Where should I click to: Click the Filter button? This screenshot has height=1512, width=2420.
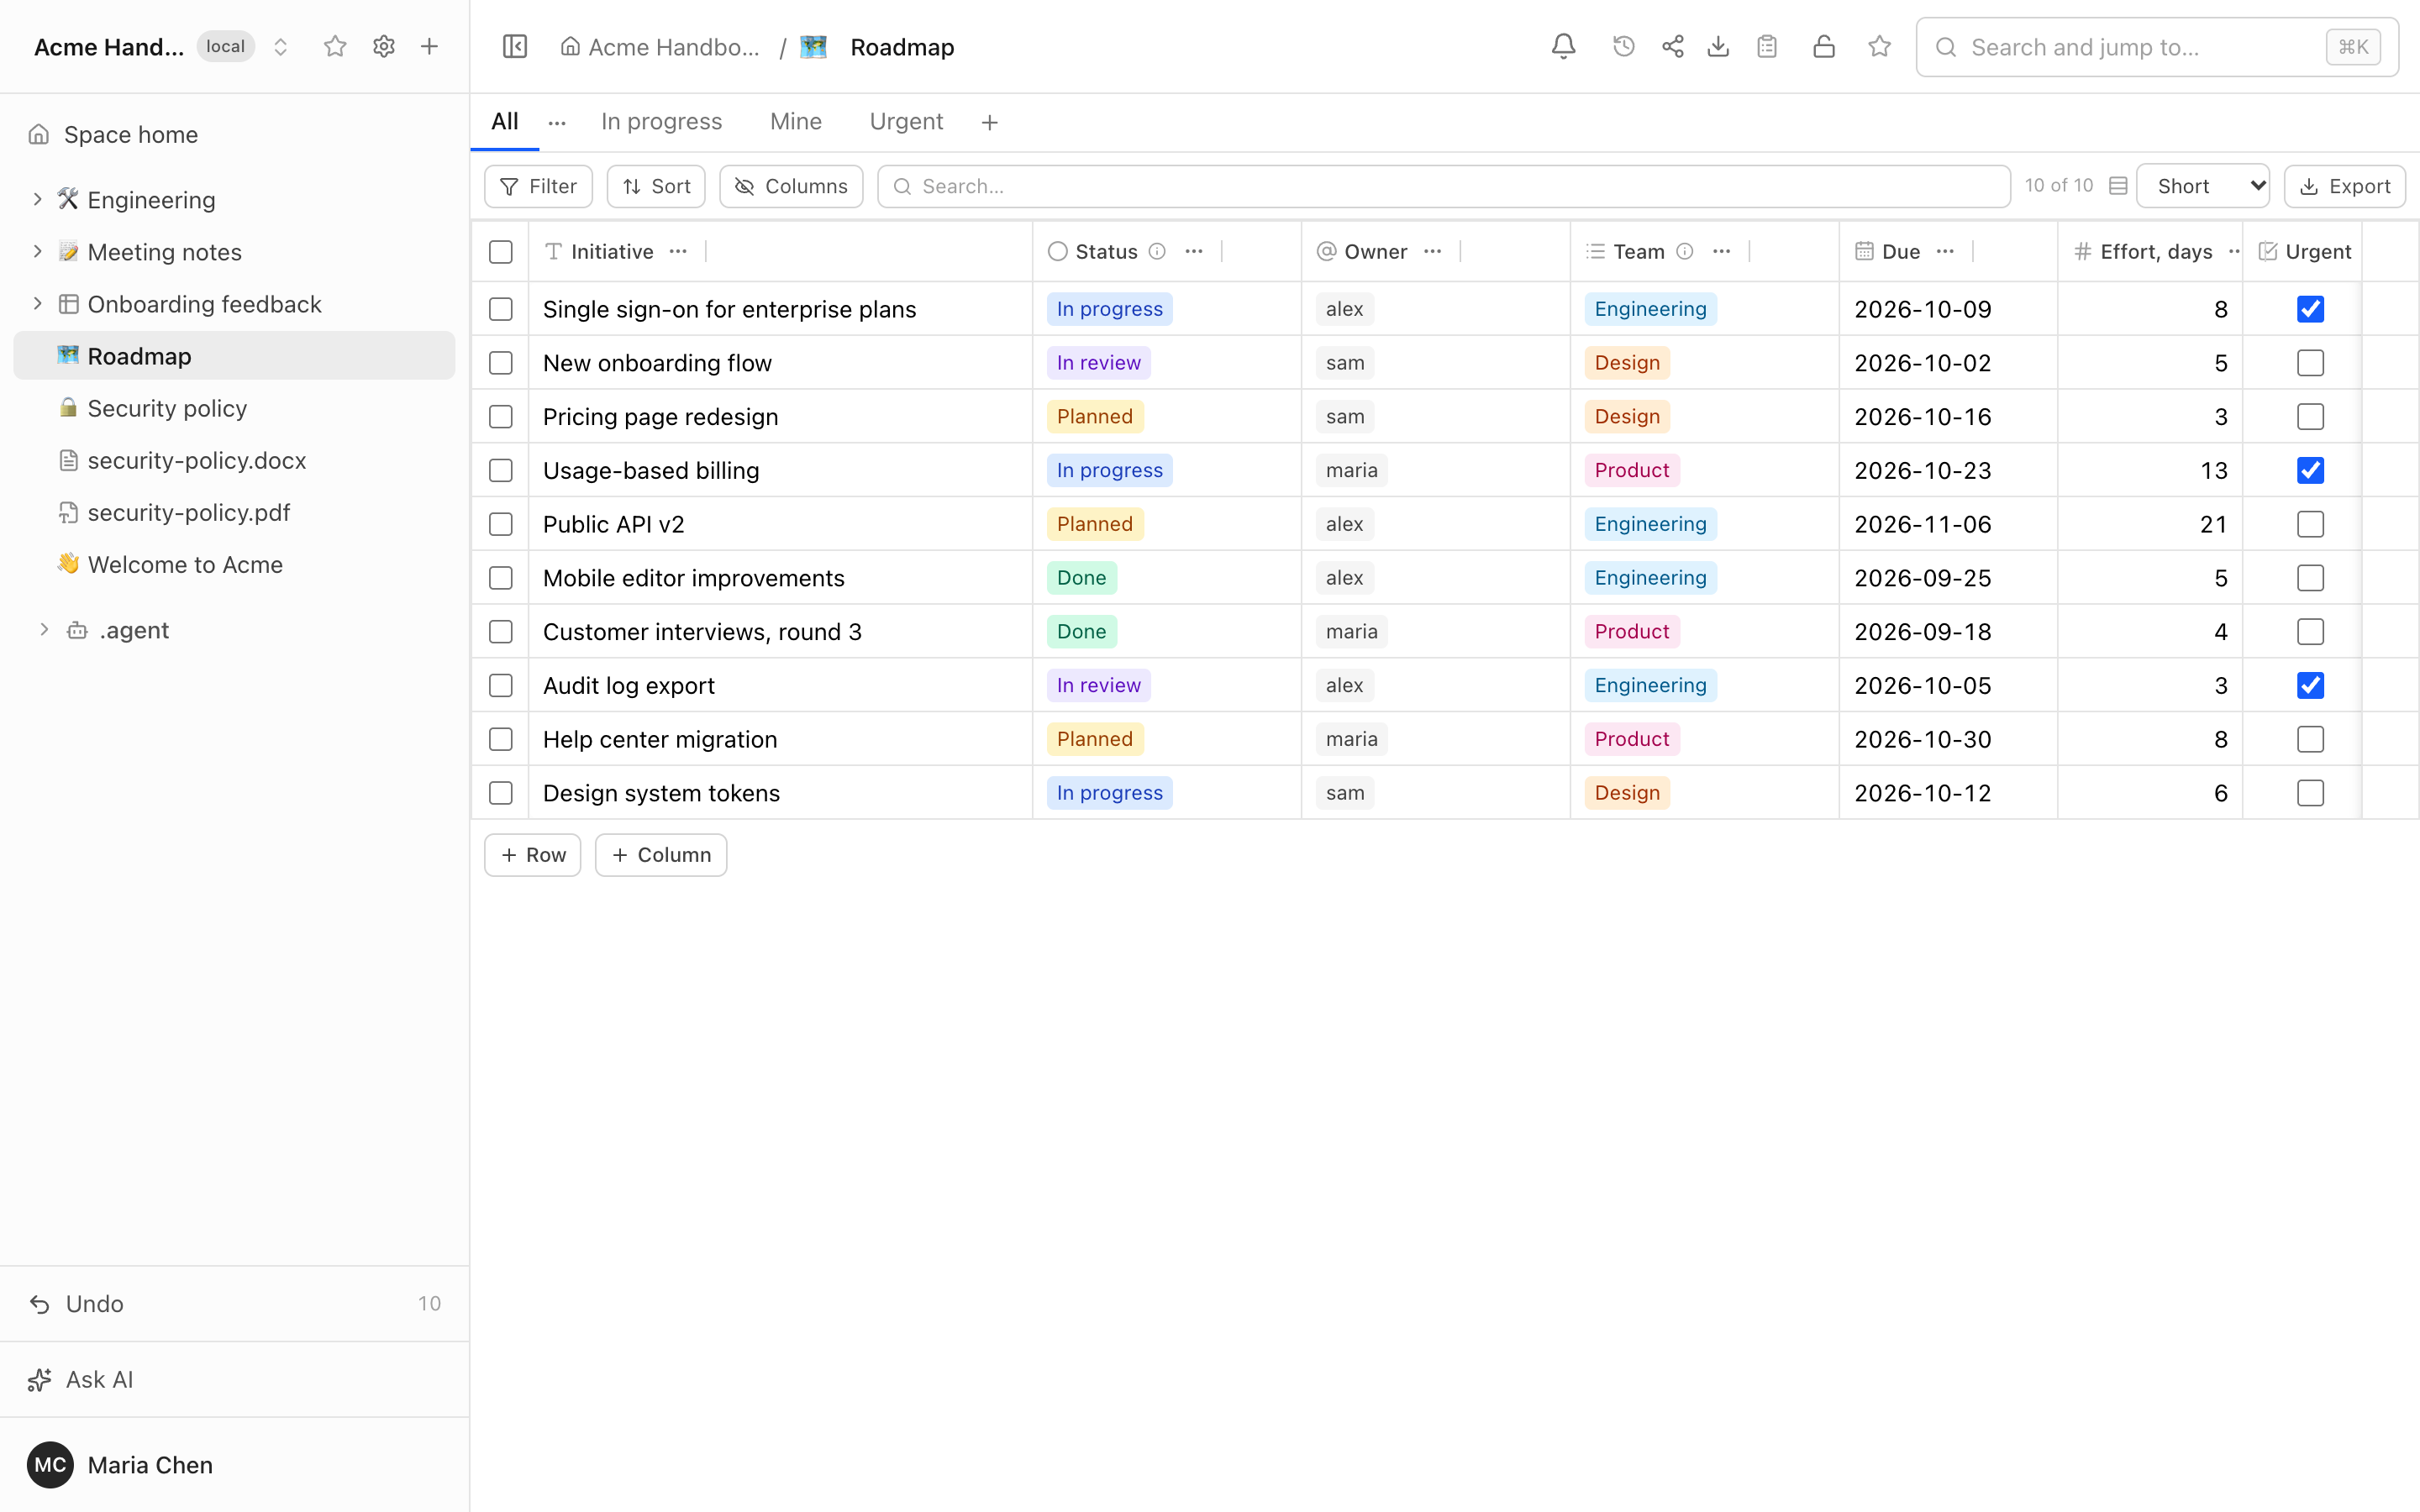point(538,186)
